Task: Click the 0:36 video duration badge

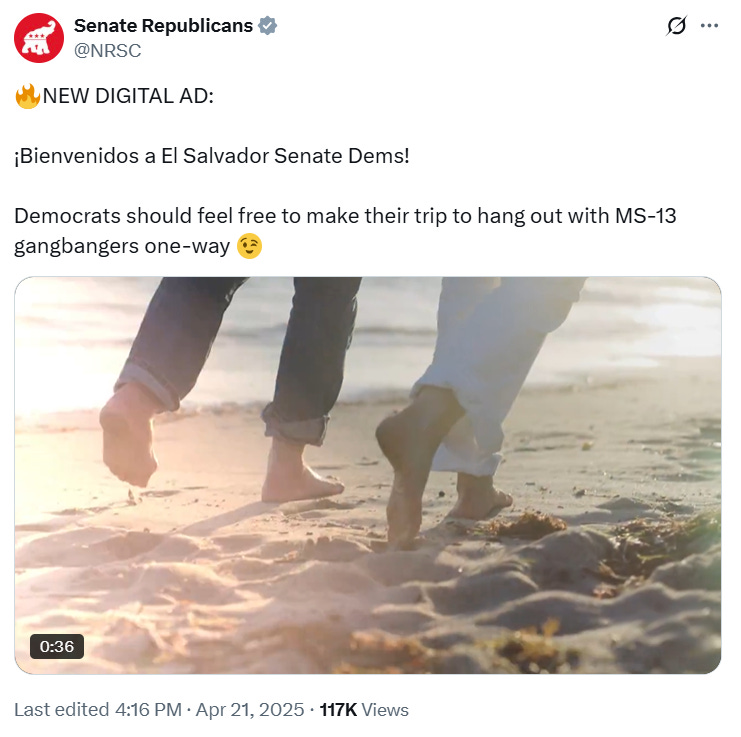Action: click(x=57, y=646)
